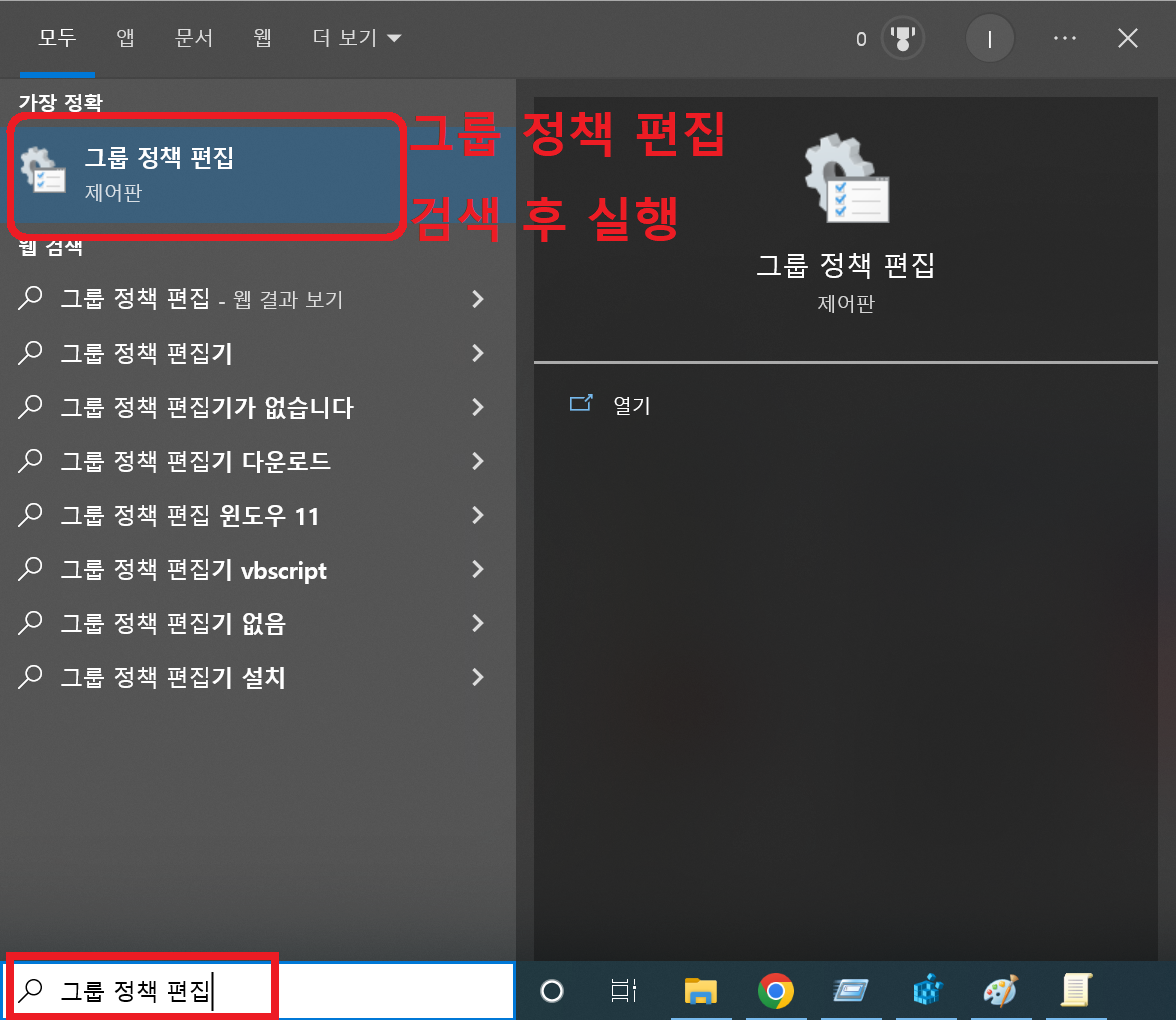Switch to the 문서 tab
Image resolution: width=1176 pixels, height=1020 pixels.
[x=194, y=38]
